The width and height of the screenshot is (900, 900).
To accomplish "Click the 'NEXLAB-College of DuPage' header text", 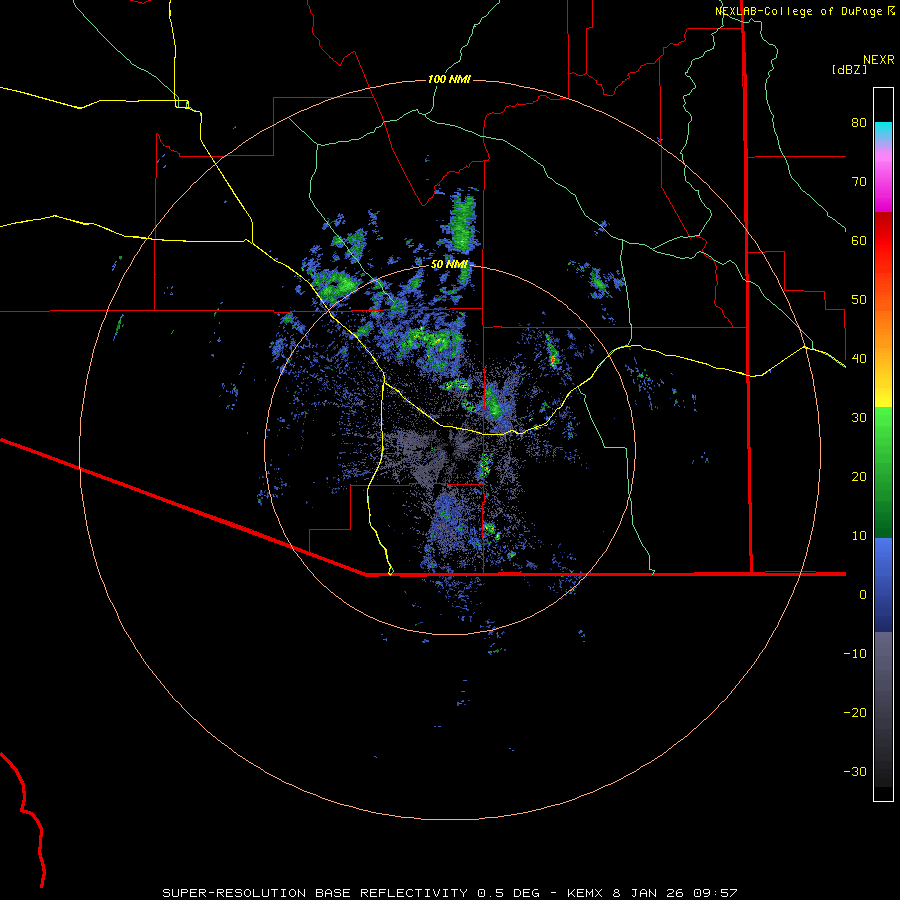I will (x=798, y=11).
